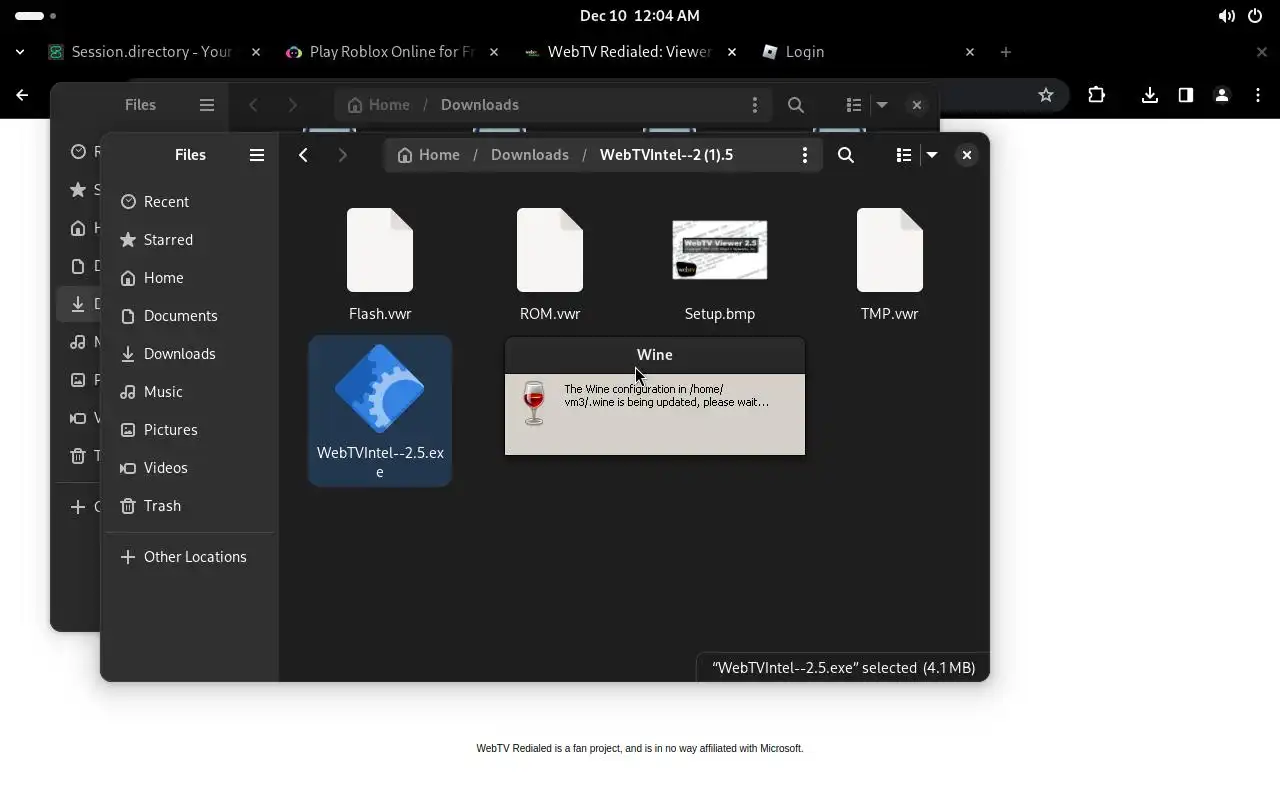Close the WebTV Redialed tab
1280x800 pixels.
(732, 52)
